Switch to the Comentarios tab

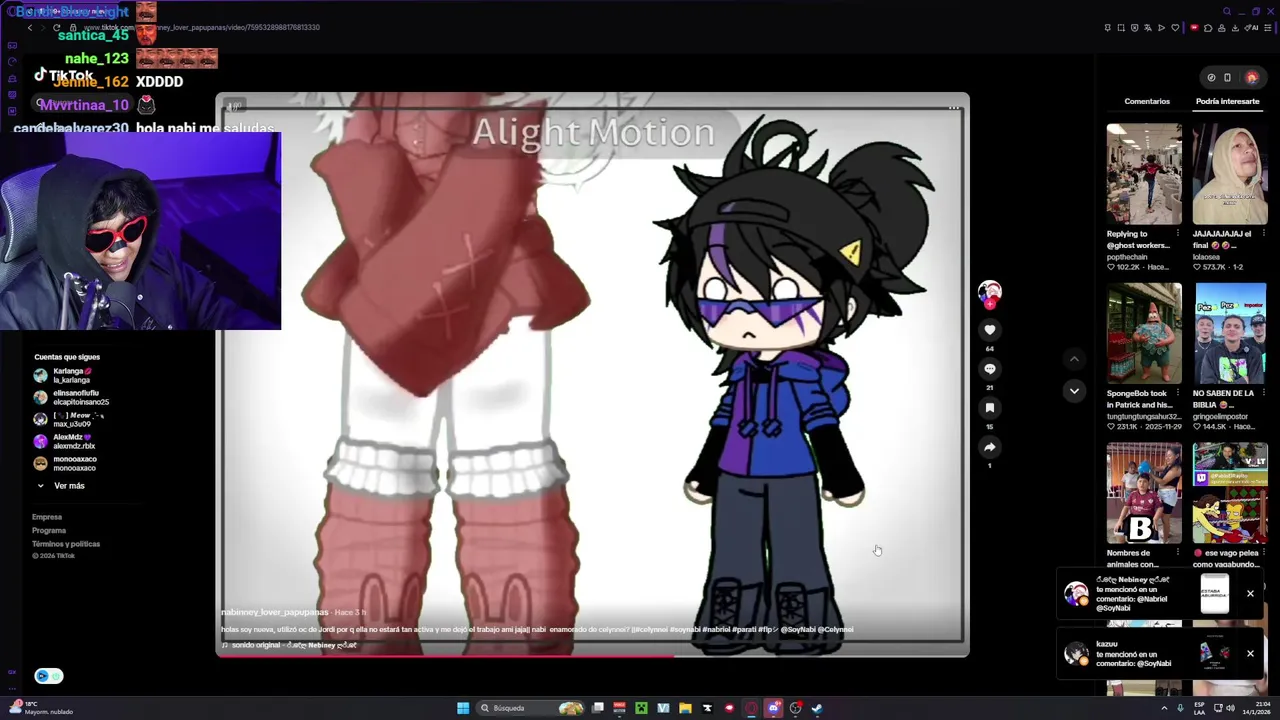[1147, 101]
